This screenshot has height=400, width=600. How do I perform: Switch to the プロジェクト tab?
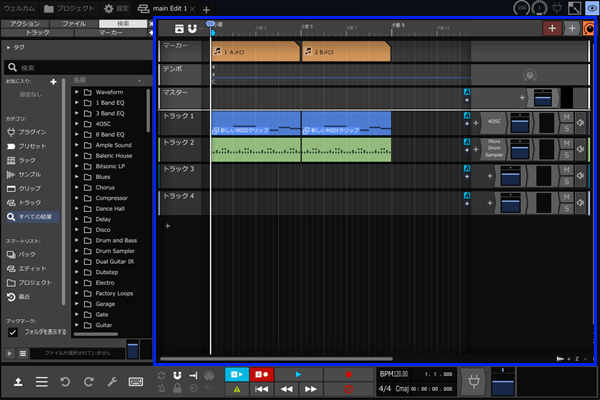click(x=67, y=8)
